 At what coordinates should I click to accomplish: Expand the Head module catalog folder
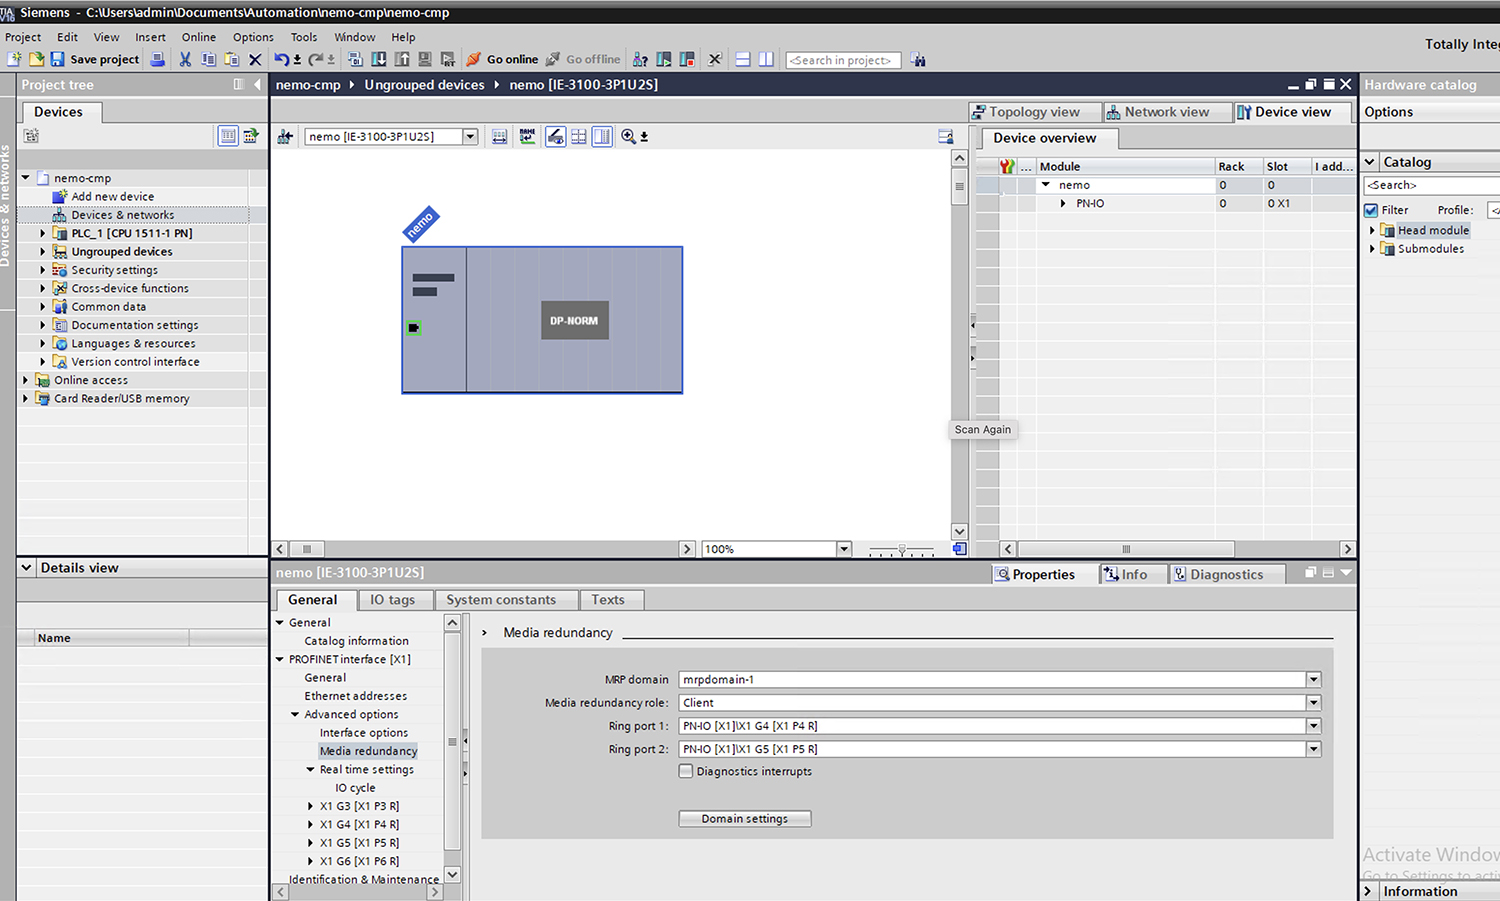[1372, 230]
